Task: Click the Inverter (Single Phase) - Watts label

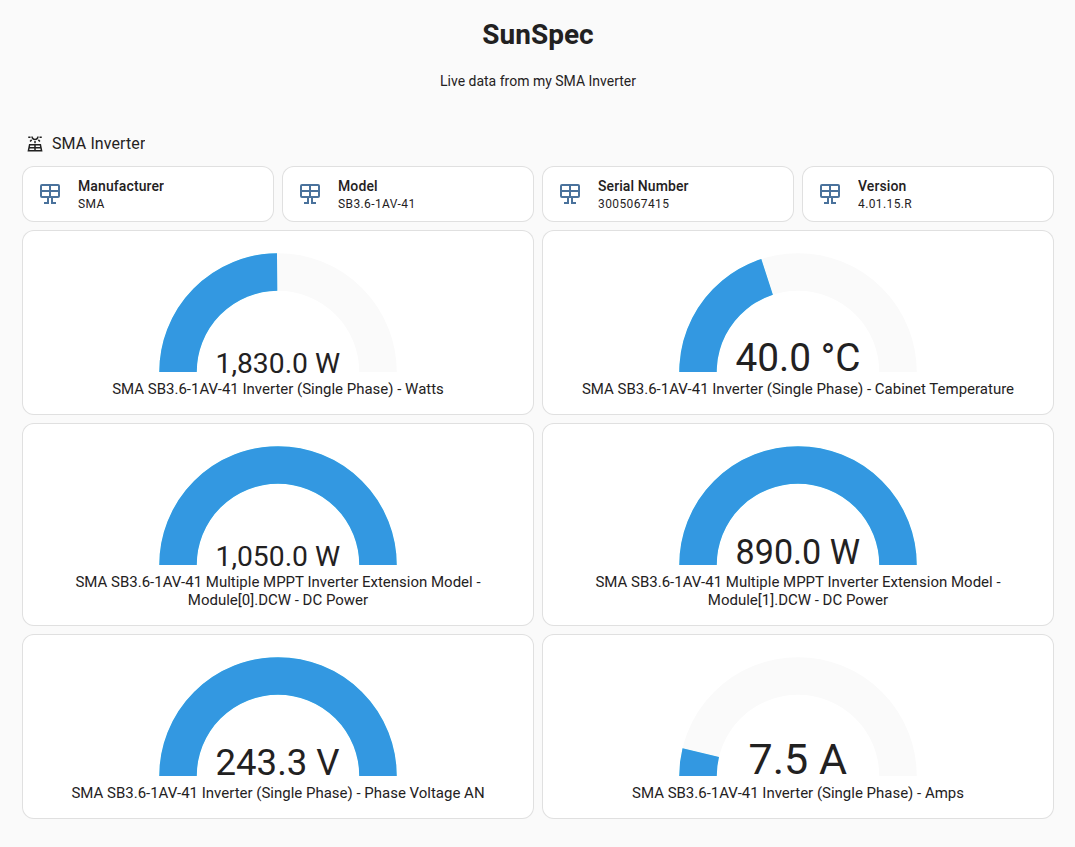Action: [x=278, y=389]
